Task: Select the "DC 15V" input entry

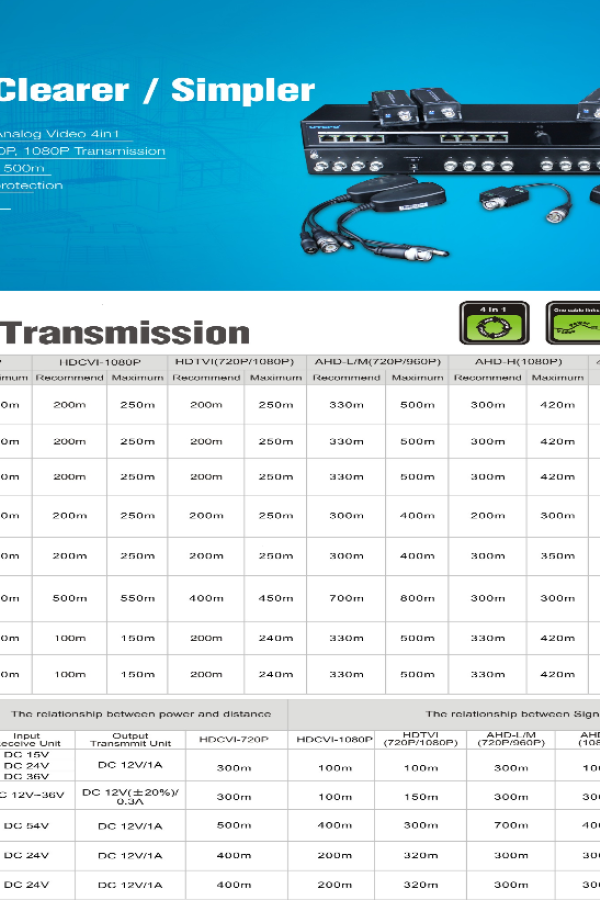Action: pos(26,755)
